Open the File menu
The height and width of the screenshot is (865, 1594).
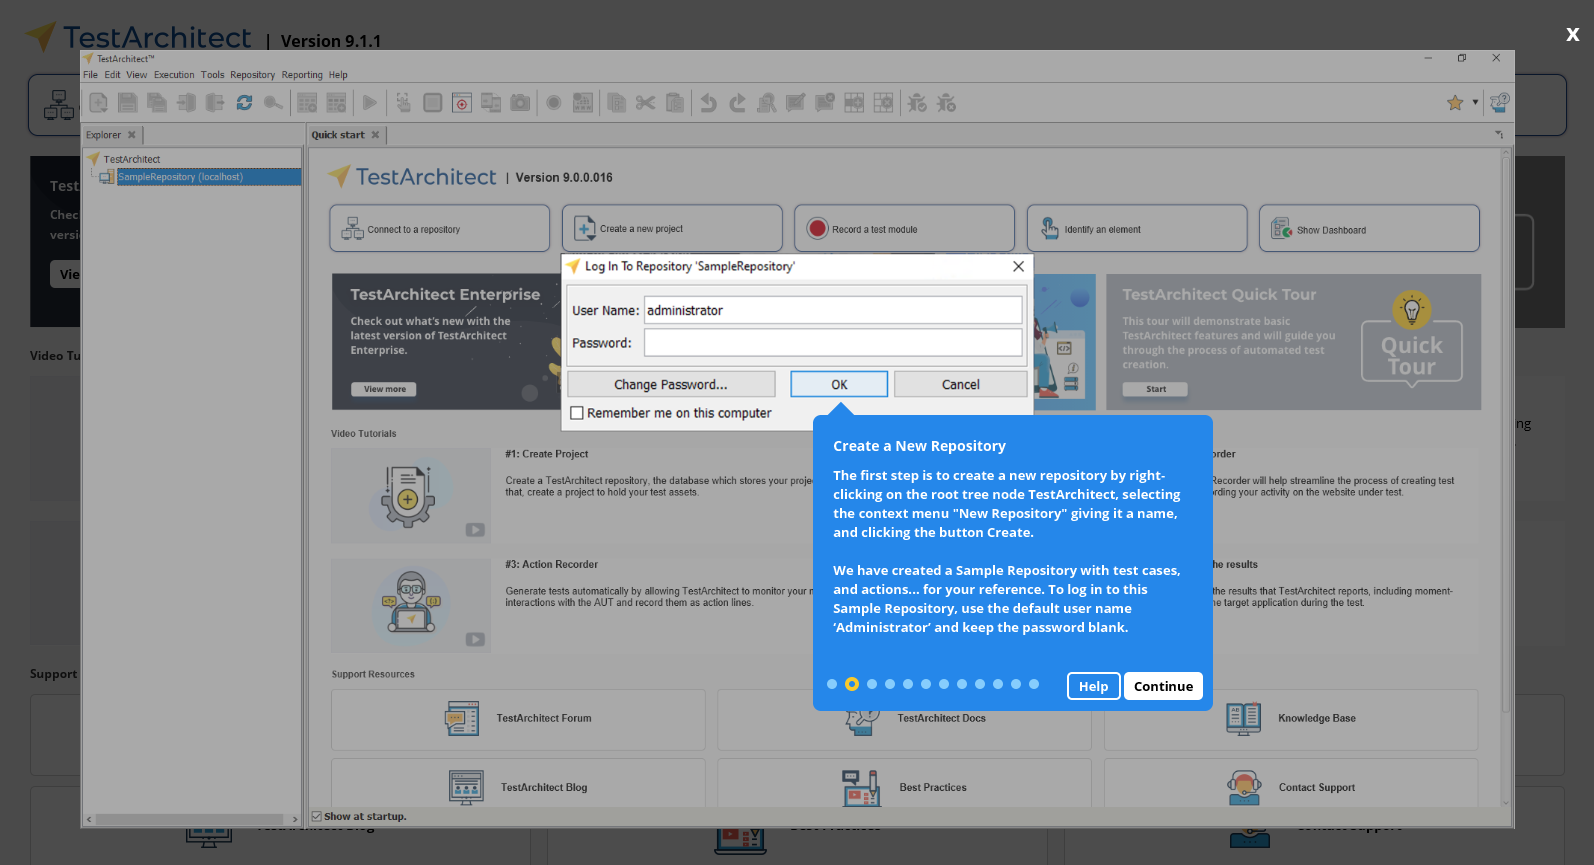90,75
